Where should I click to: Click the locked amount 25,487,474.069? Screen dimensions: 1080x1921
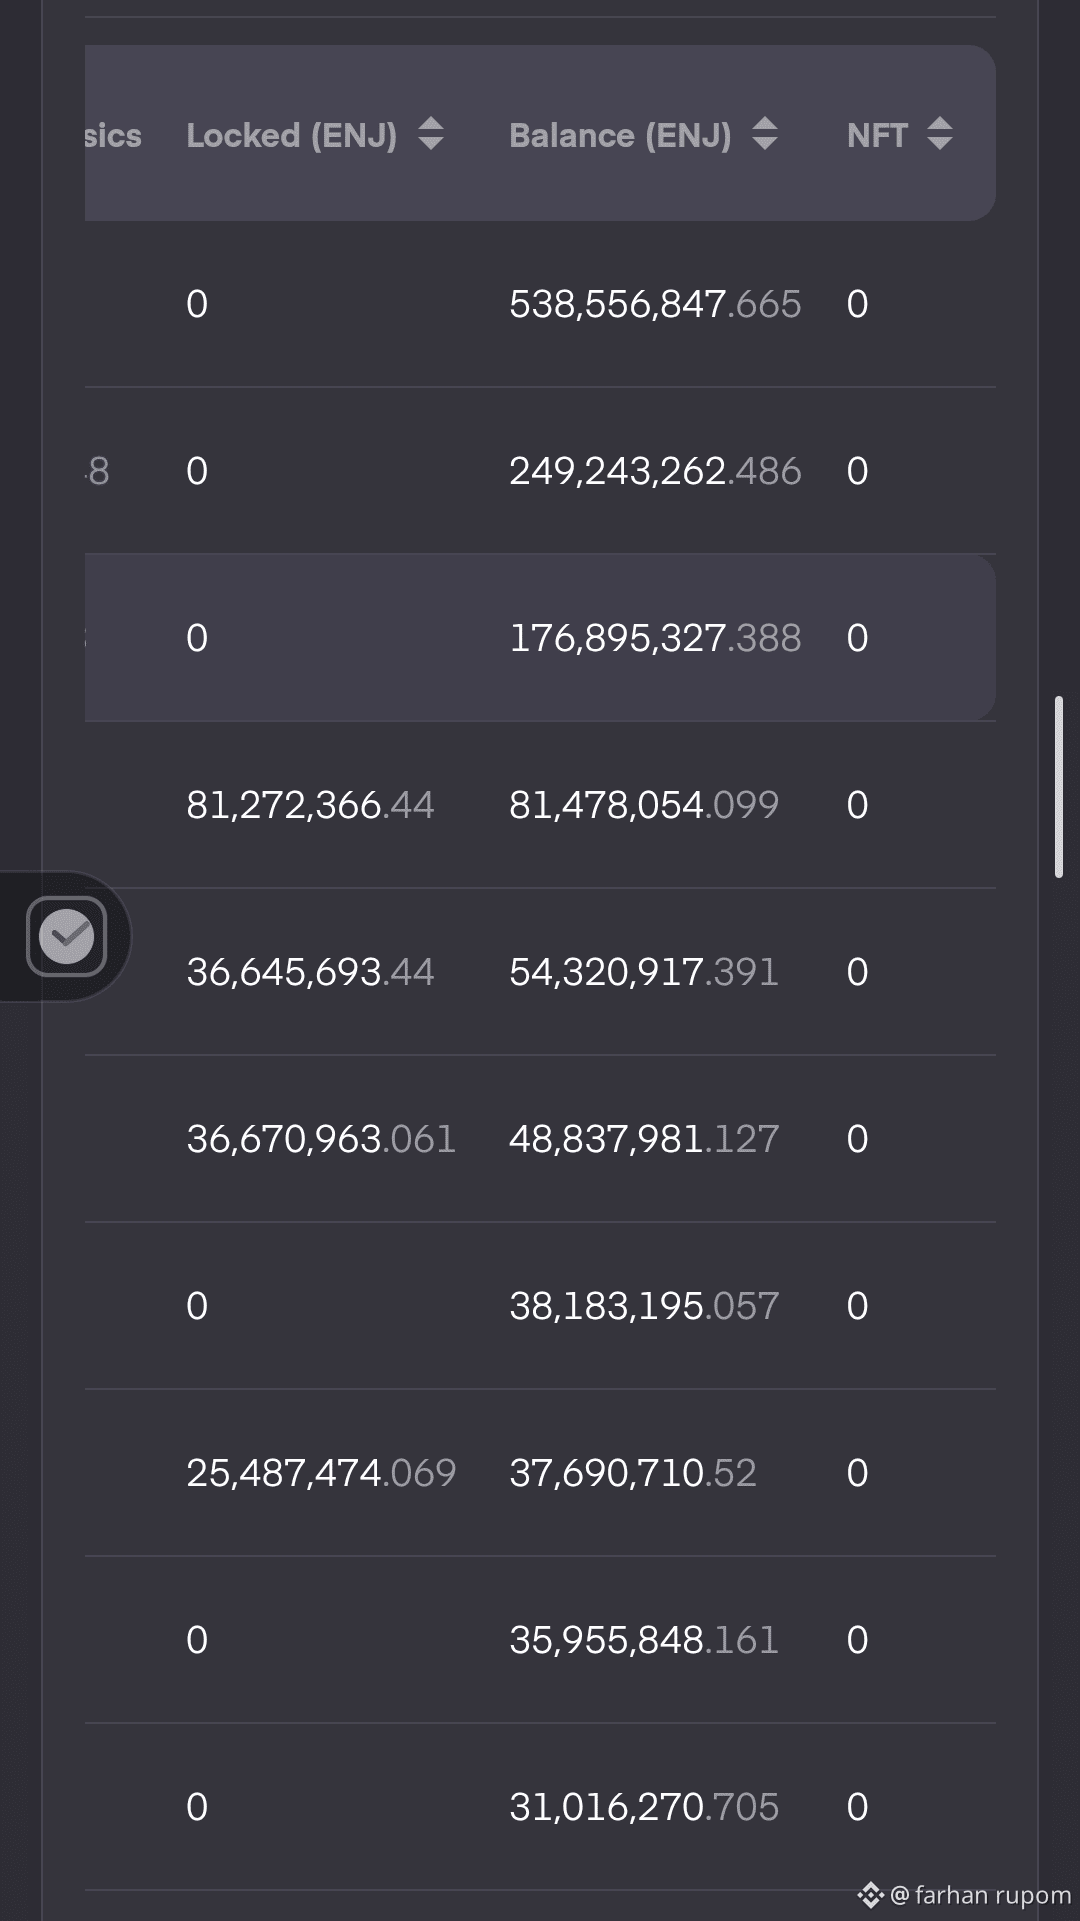pos(321,1473)
